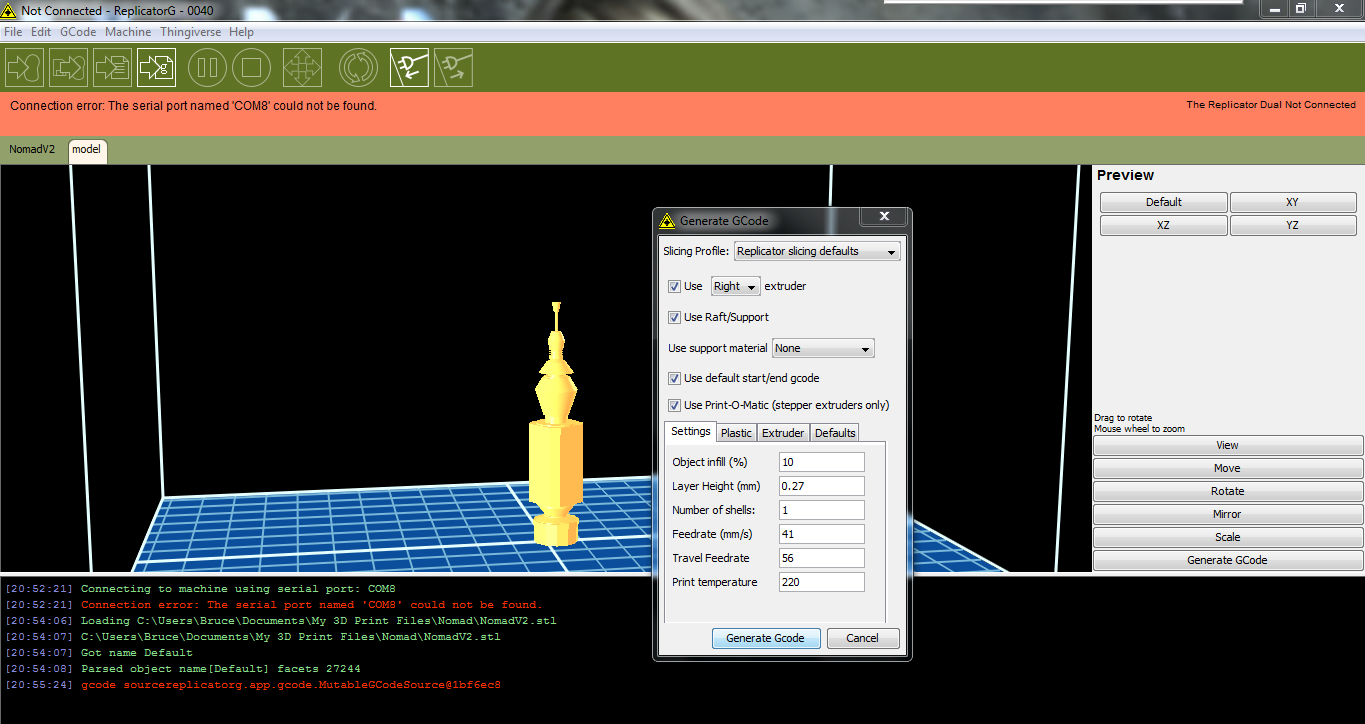The width and height of the screenshot is (1365, 724).
Task: Uncheck Use Raft/Support
Action: (x=675, y=317)
